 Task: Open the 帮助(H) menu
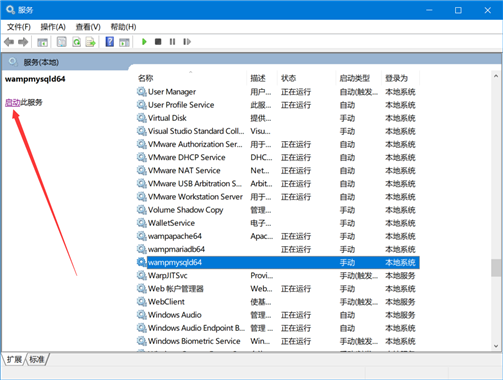click(x=123, y=27)
